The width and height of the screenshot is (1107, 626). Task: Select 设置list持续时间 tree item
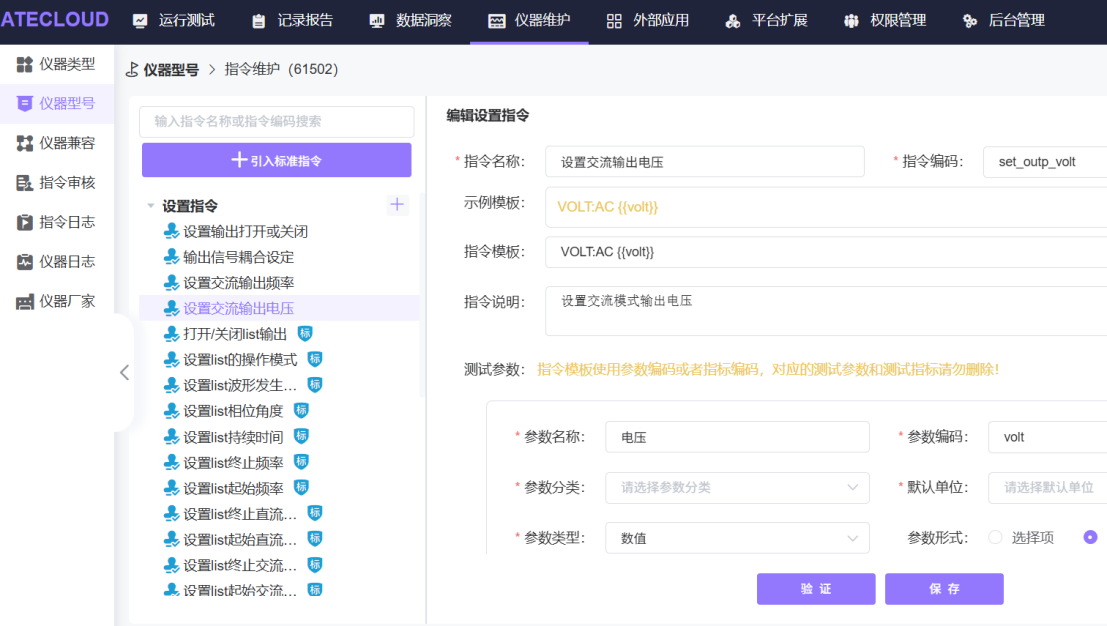coord(233,437)
